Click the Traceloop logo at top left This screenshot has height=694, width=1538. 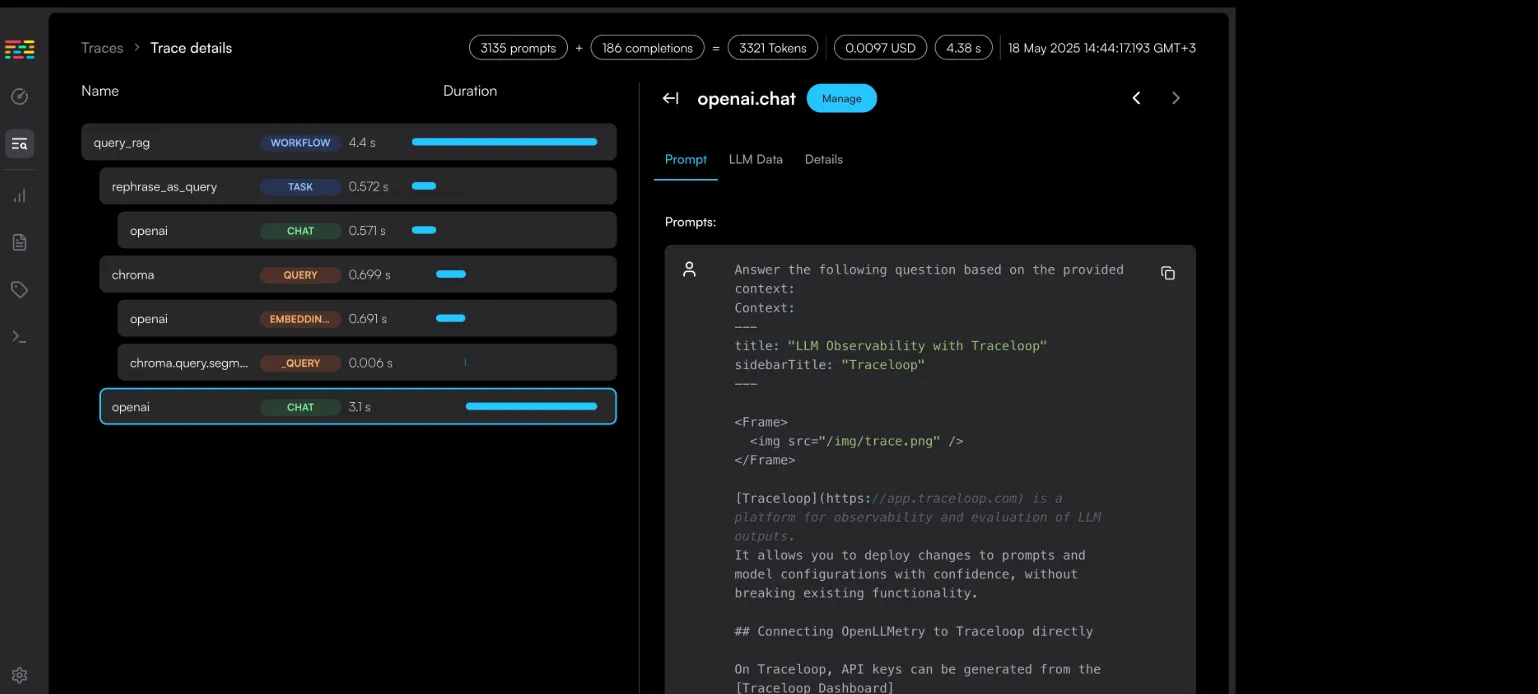click(20, 47)
